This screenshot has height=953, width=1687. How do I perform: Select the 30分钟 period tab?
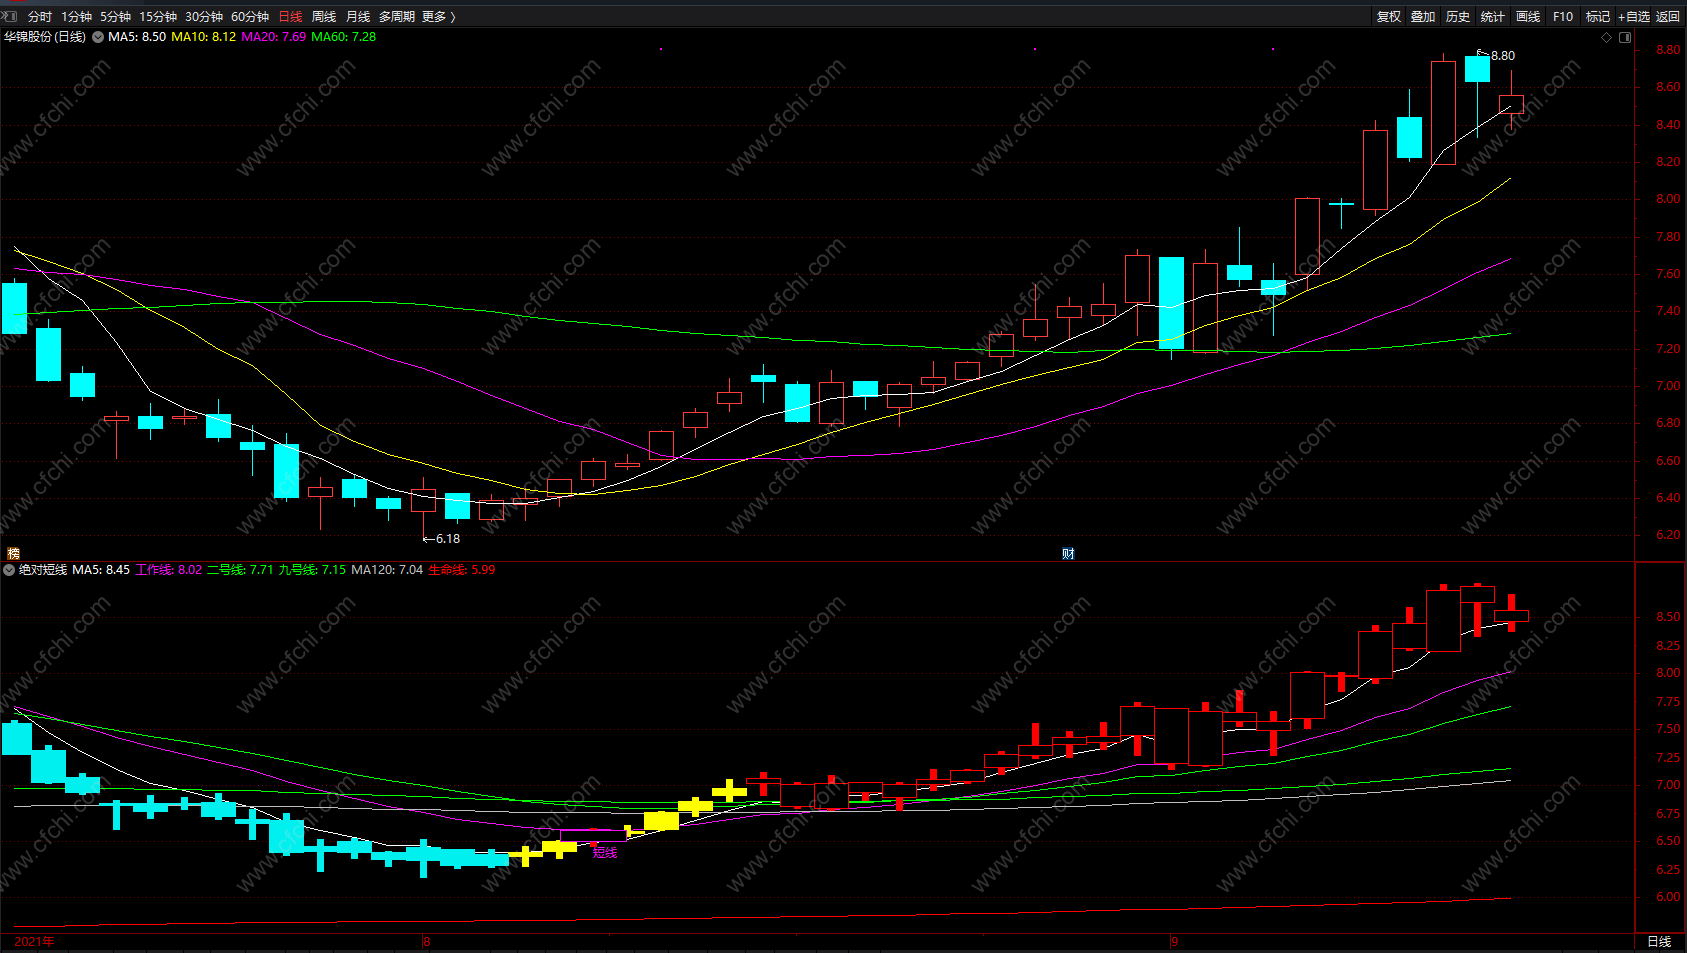[x=204, y=17]
